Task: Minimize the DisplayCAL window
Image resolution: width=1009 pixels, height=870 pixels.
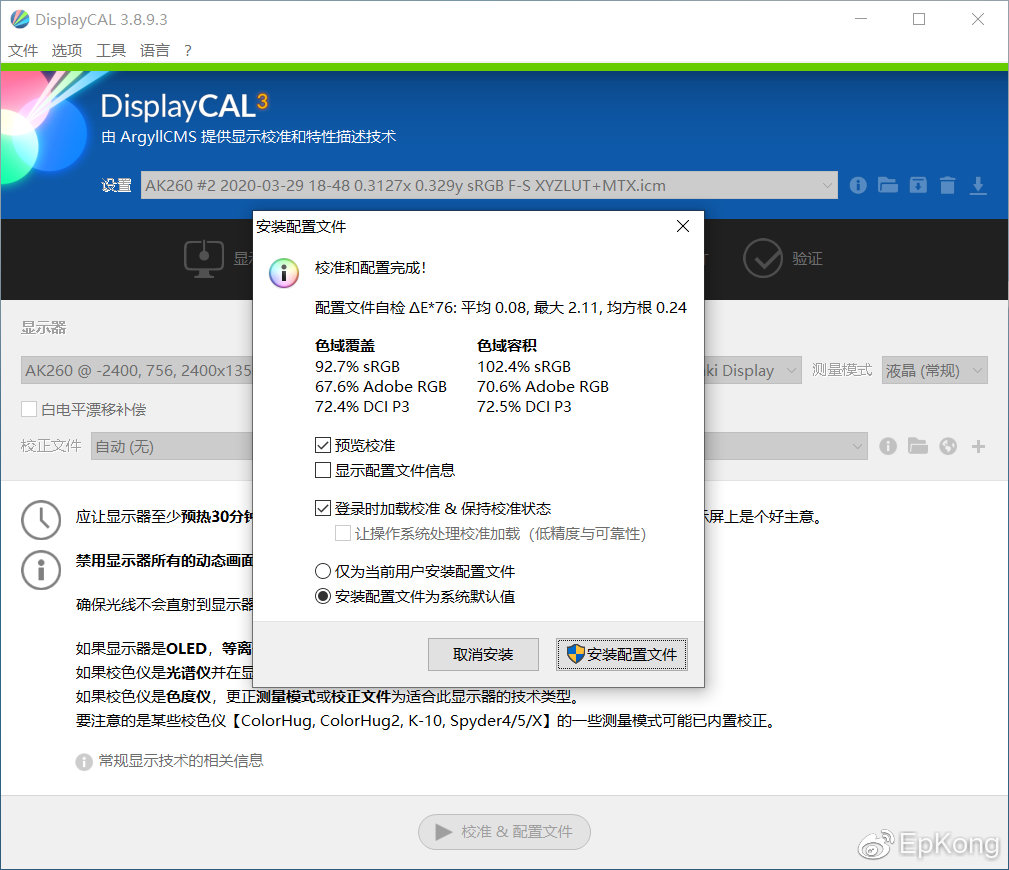Action: pyautogui.click(x=860, y=19)
